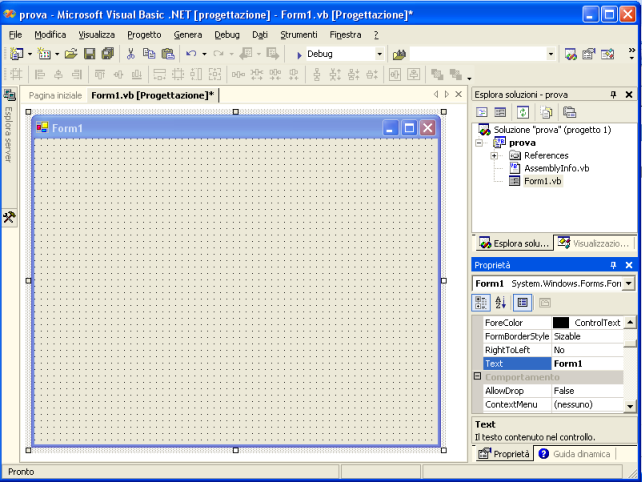
Task: Open the Modifica menu
Action: coord(50,35)
